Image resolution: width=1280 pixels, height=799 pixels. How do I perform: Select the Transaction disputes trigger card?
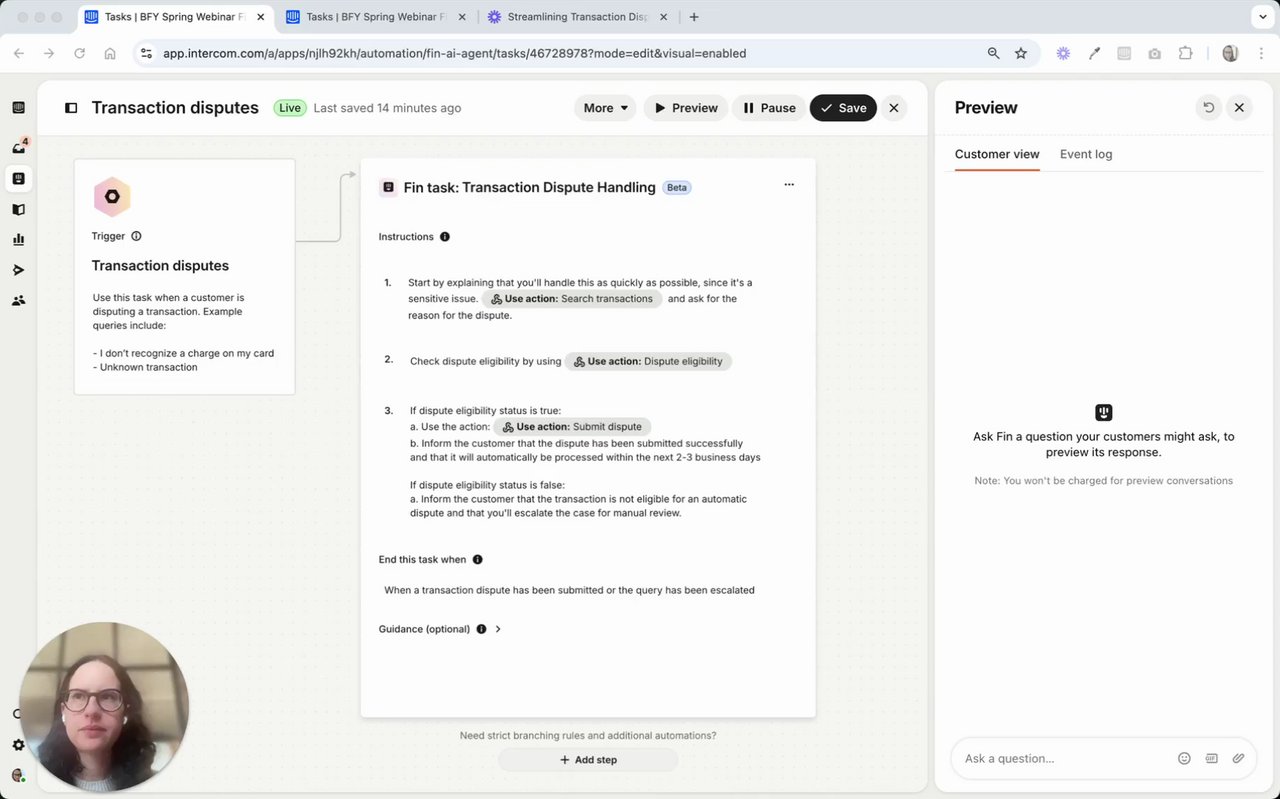pos(184,277)
